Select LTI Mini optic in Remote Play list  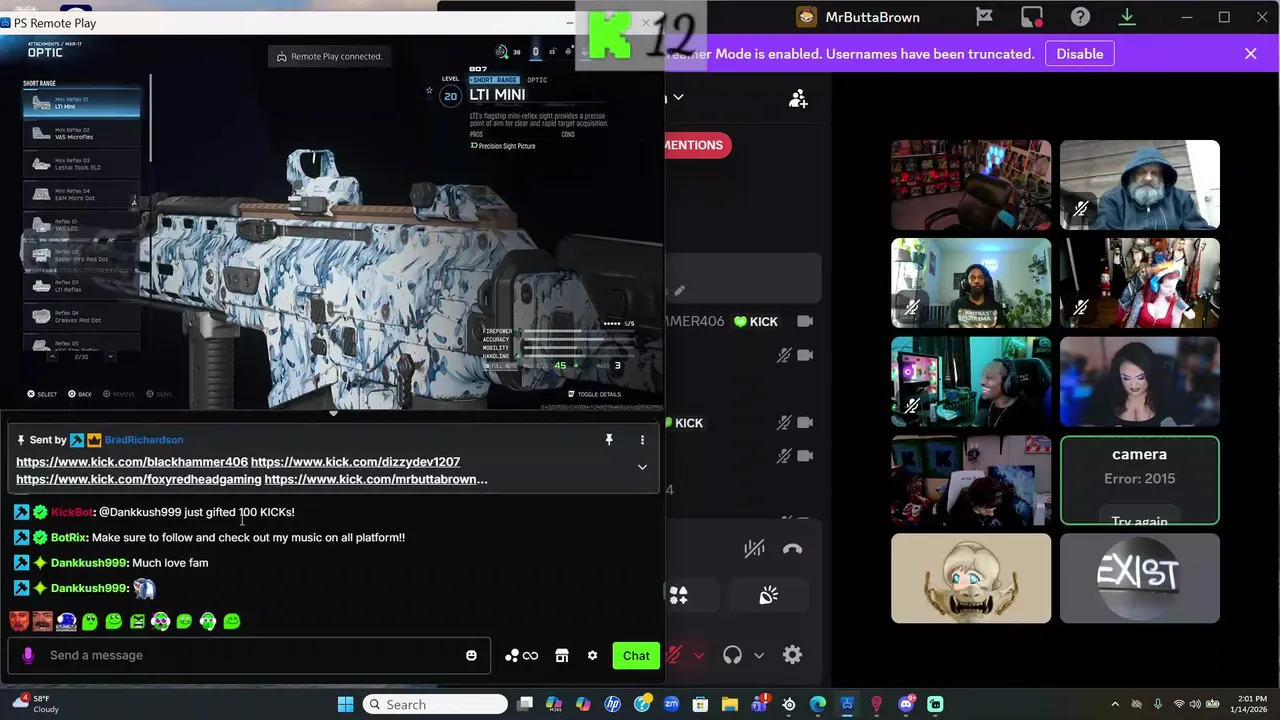pyautogui.click(x=82, y=103)
